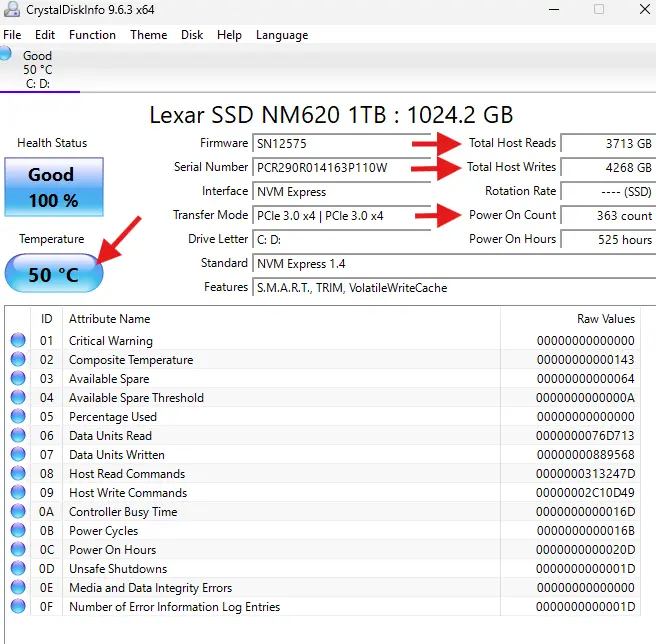Click the Drive Letter field
Screen dimensions: 656x644
pyautogui.click(x=342, y=239)
